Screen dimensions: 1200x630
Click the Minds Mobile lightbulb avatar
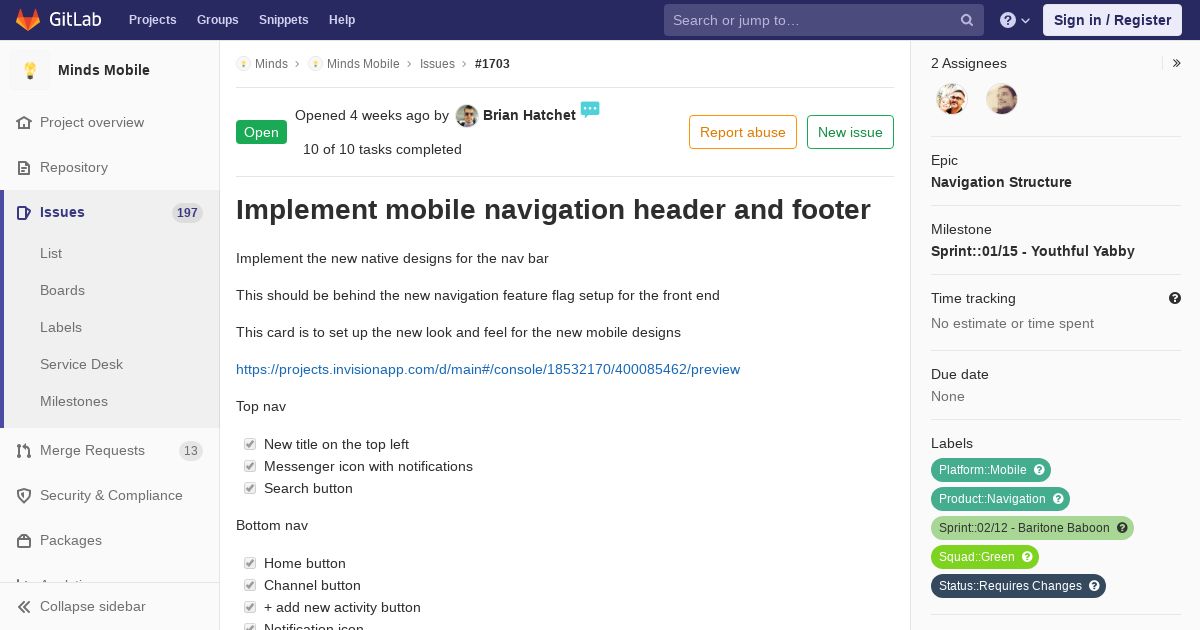click(30, 70)
